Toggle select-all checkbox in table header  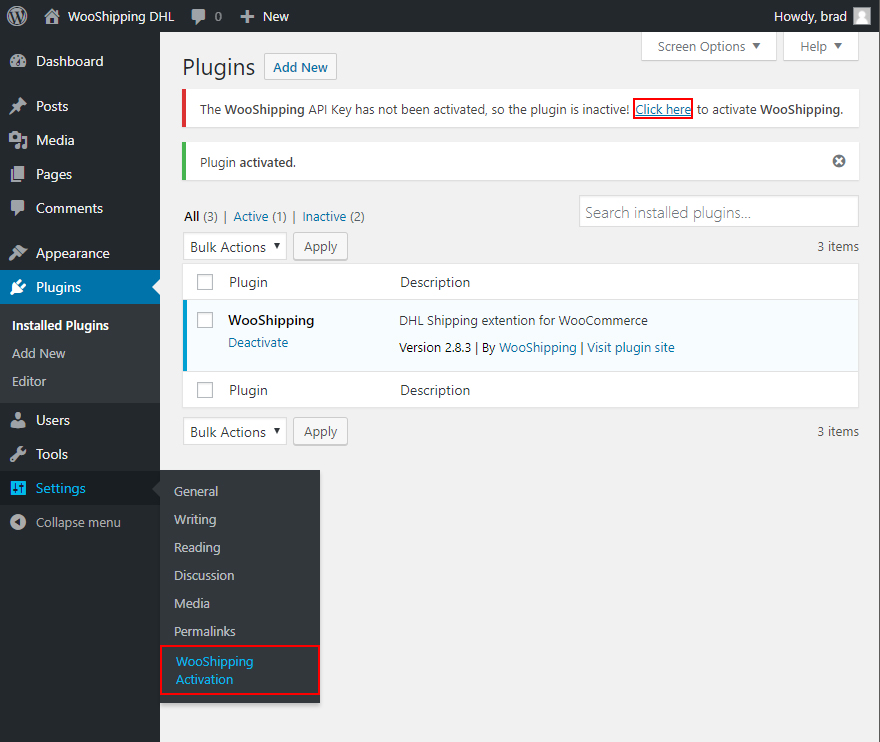pyautogui.click(x=205, y=282)
